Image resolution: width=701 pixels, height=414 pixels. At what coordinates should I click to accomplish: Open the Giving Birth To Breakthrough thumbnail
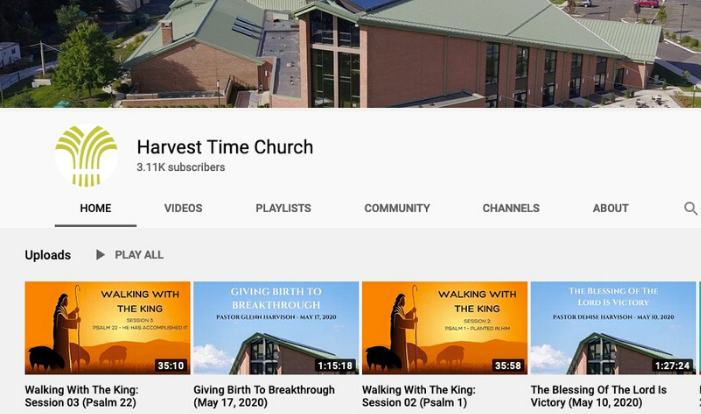(276, 328)
